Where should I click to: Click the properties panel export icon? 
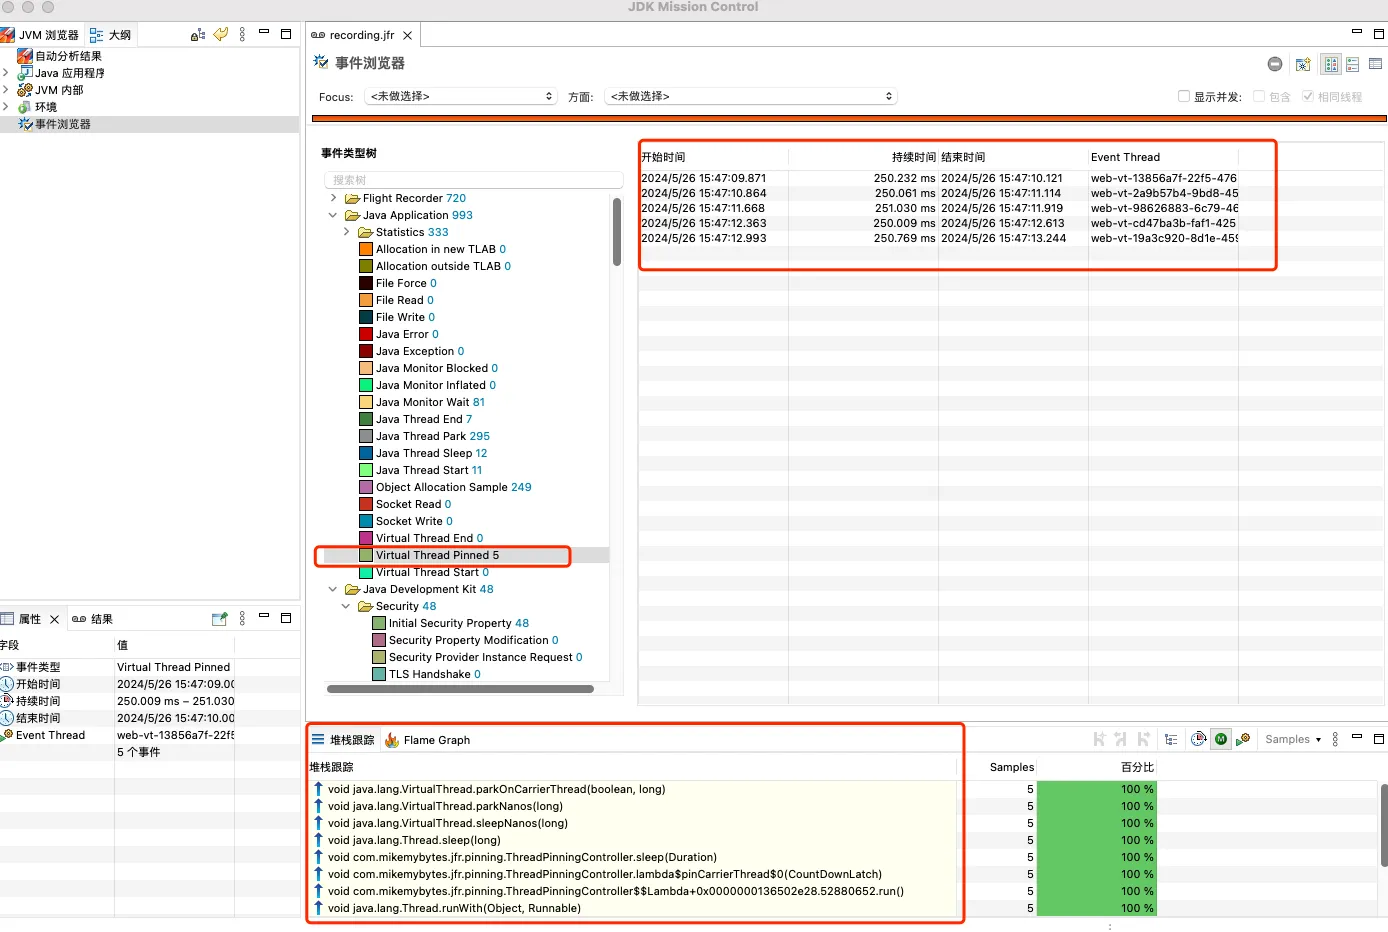pyautogui.click(x=220, y=619)
